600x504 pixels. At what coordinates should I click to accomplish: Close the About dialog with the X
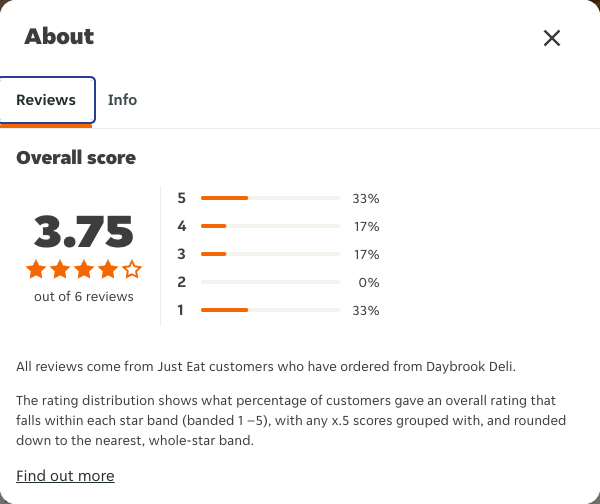tap(552, 38)
